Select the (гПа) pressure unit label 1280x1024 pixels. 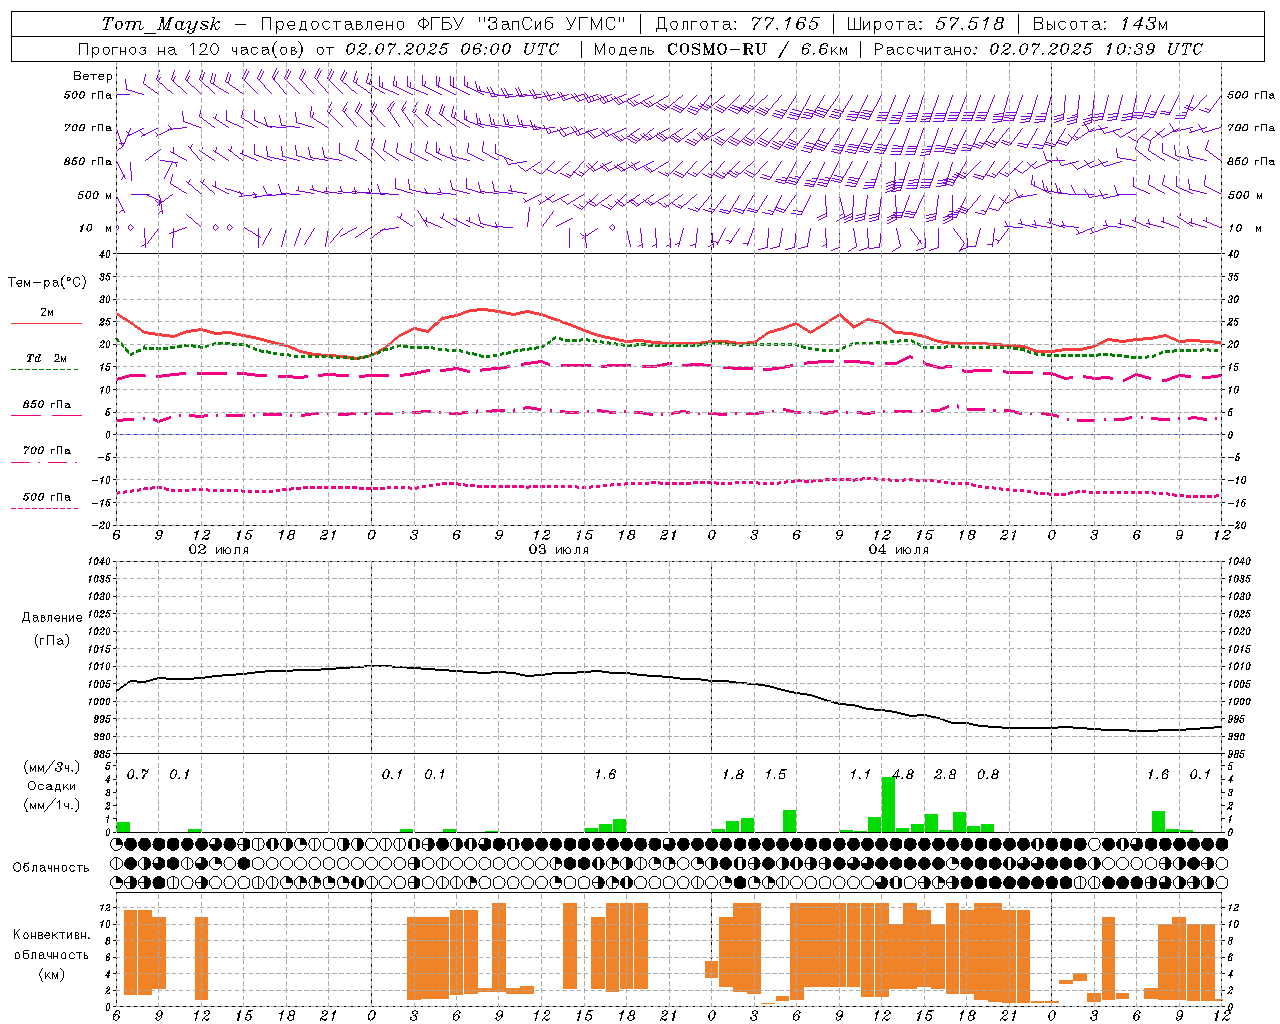(52, 640)
